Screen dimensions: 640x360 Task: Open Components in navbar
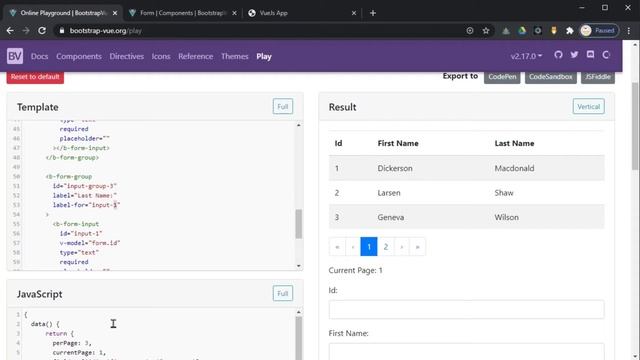tap(79, 56)
